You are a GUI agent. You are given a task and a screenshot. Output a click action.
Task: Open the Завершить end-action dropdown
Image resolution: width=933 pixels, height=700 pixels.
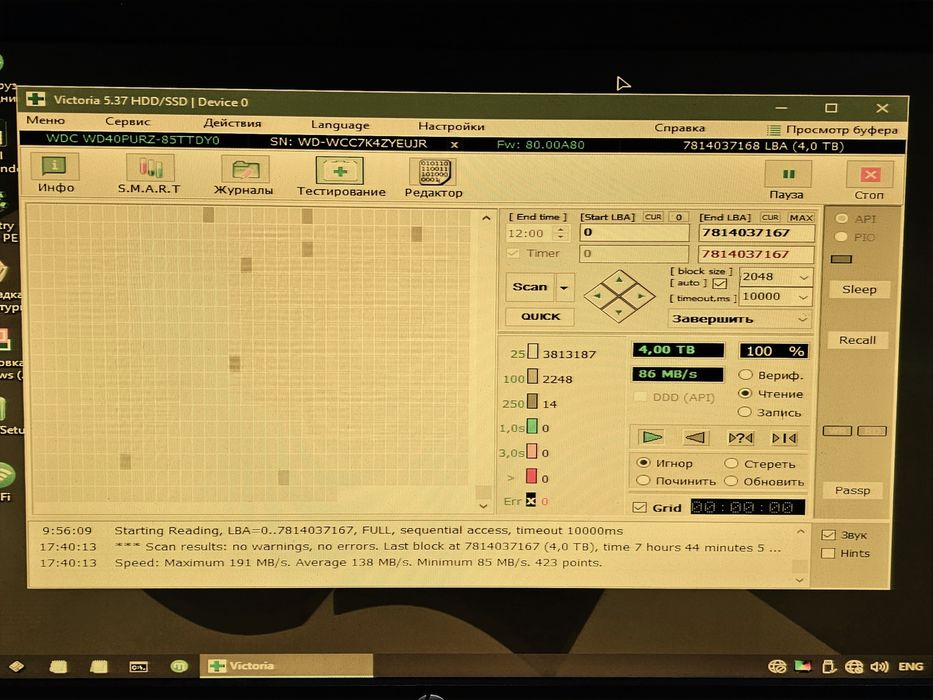(x=802, y=319)
